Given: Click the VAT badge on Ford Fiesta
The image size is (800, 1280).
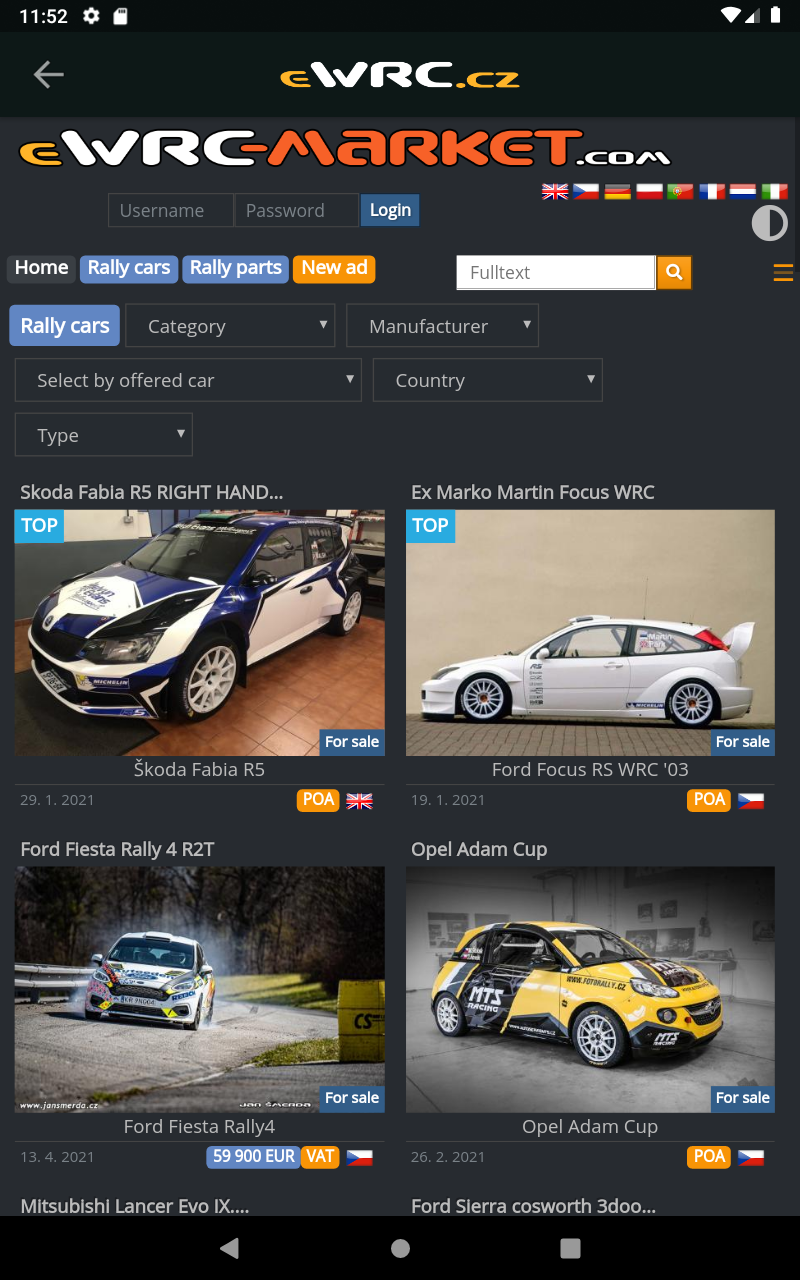Looking at the screenshot, I should click(320, 1157).
